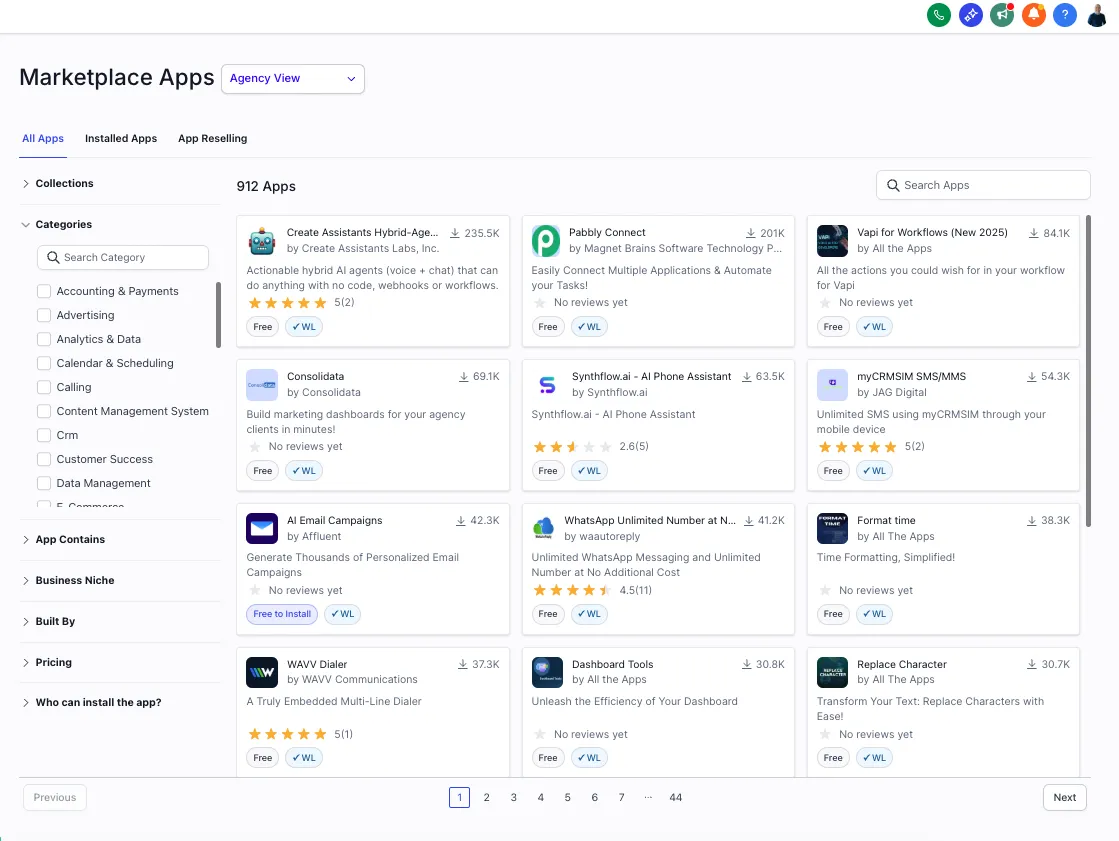1119x841 pixels.
Task: Click the WL badge on Consolidata card
Action: tap(304, 471)
